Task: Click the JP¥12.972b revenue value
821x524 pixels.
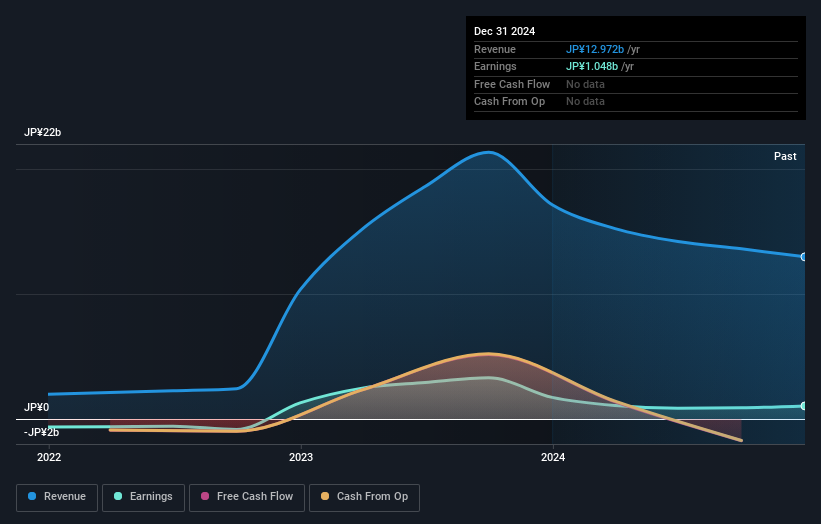Action: click(x=595, y=49)
